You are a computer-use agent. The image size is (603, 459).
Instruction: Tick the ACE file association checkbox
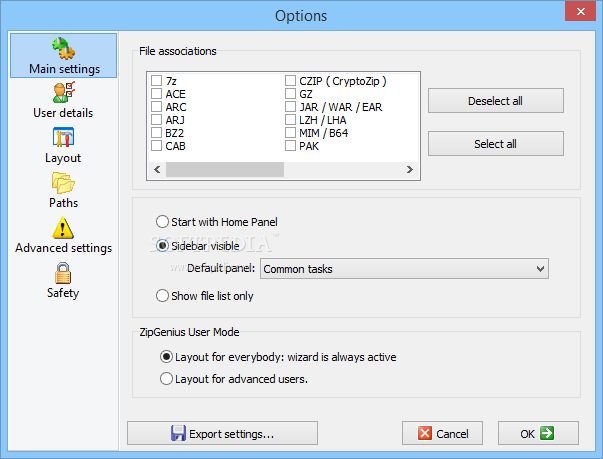tap(157, 94)
